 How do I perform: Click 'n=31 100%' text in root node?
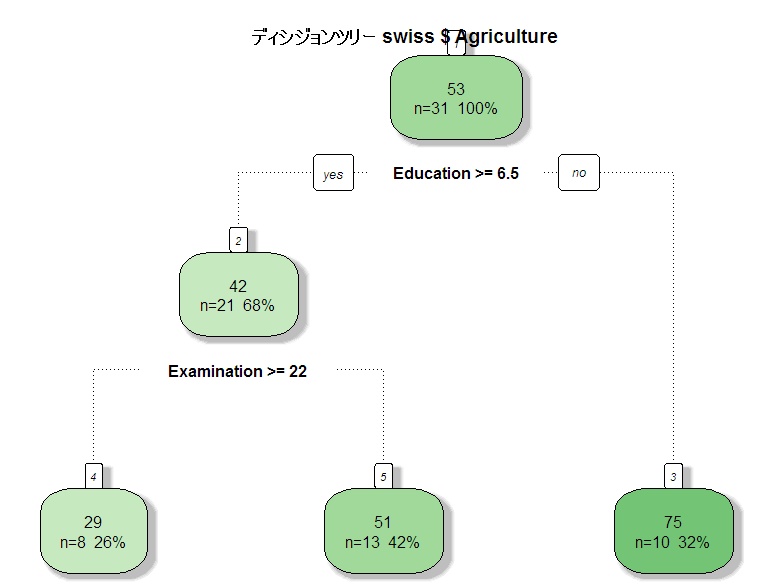456,108
